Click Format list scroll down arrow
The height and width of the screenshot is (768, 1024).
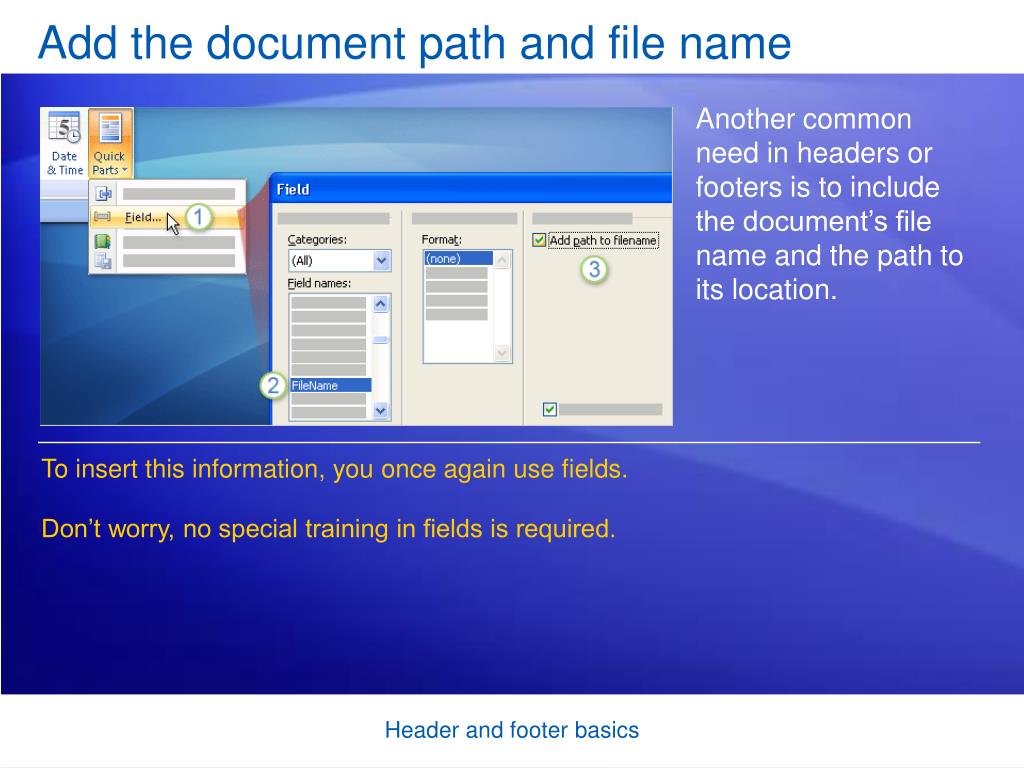tap(502, 353)
